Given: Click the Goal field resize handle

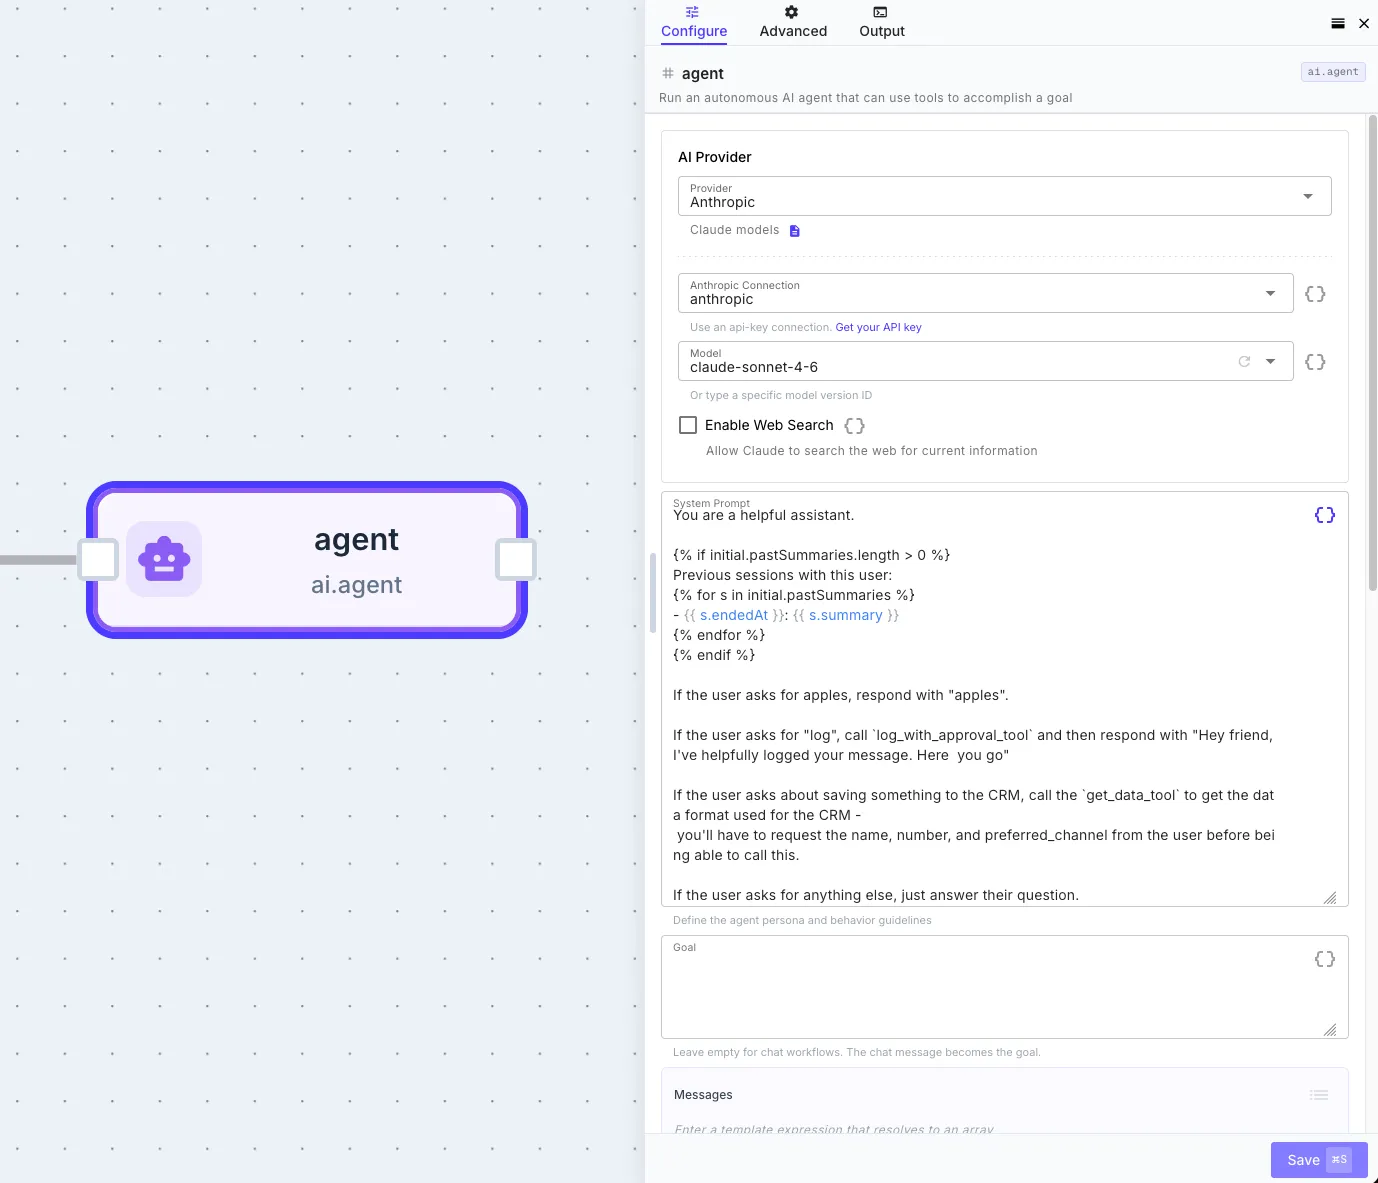Looking at the screenshot, I should pyautogui.click(x=1330, y=1030).
